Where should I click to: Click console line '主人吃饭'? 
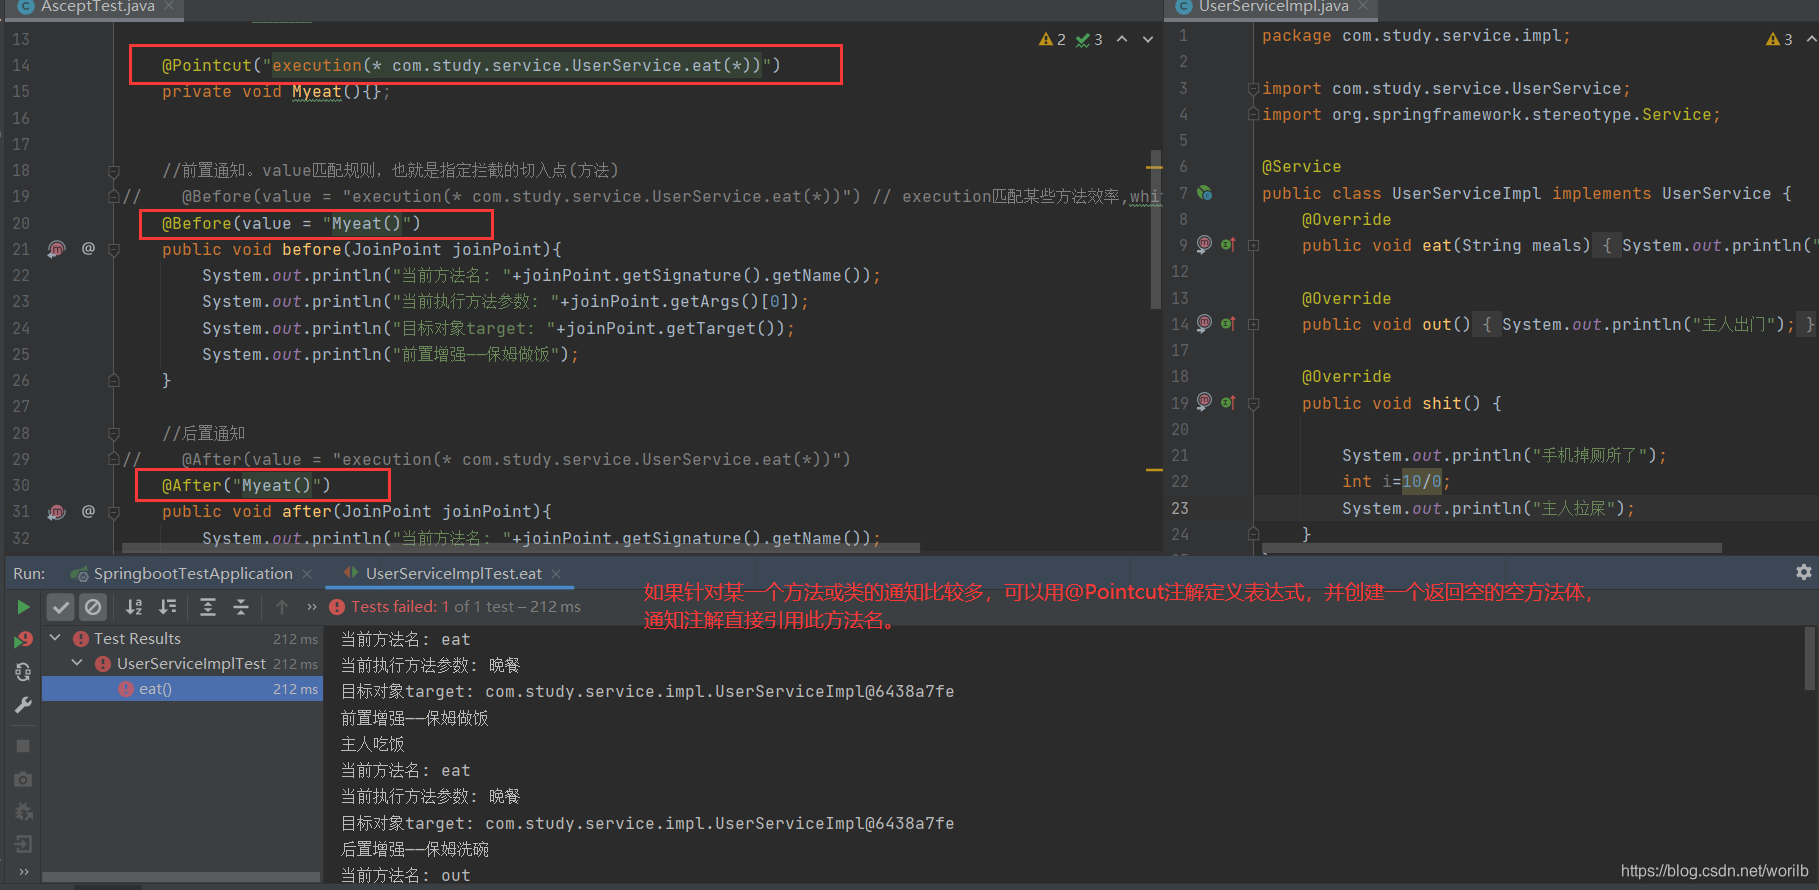click(x=372, y=744)
